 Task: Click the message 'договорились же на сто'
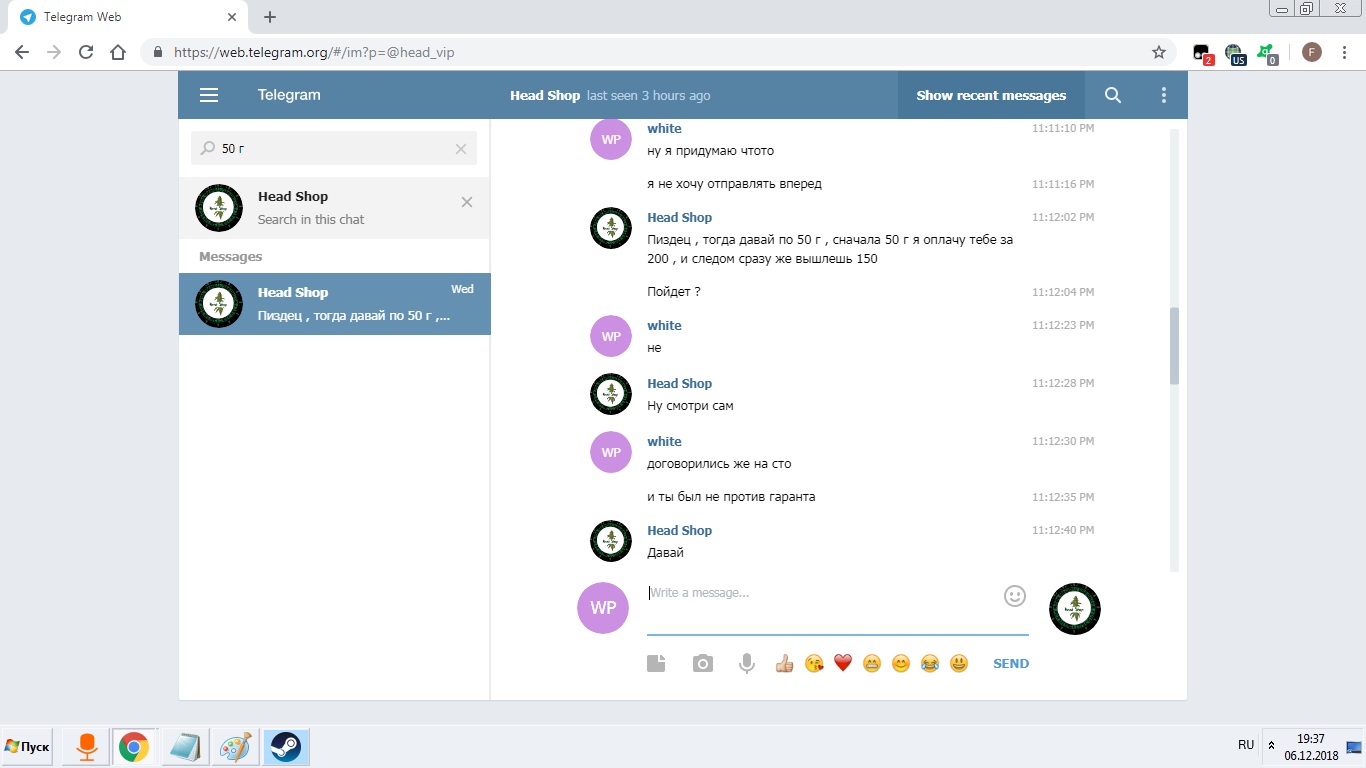pos(719,464)
